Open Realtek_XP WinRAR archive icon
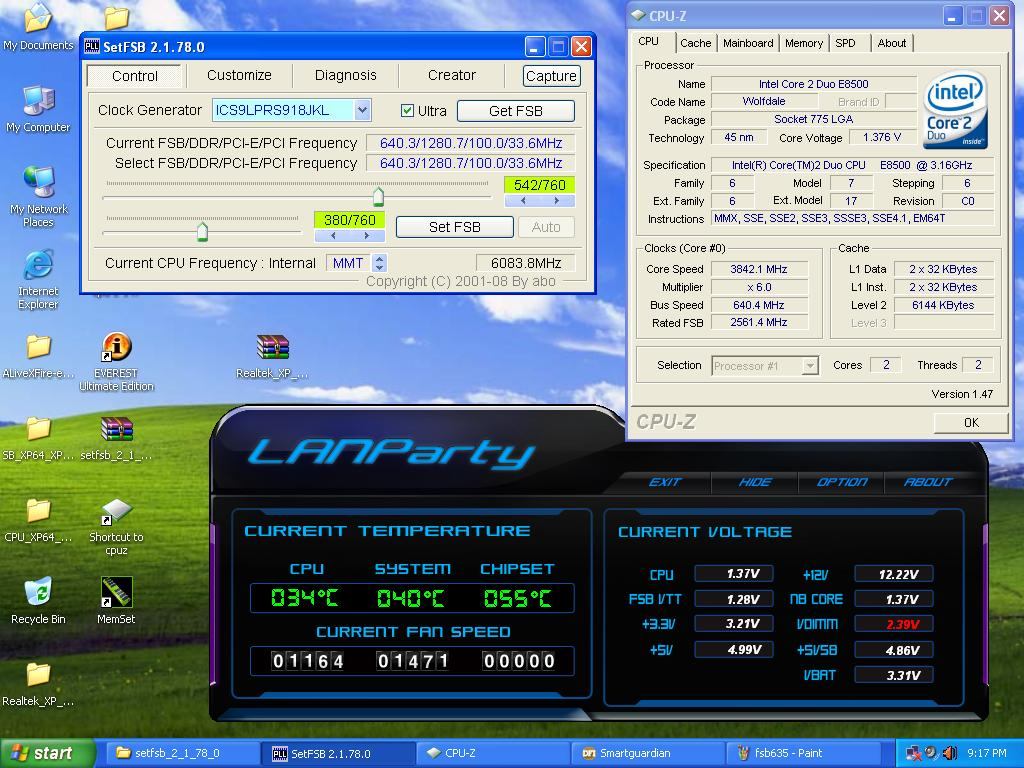Screen dimensions: 1024x768 pos(272,356)
